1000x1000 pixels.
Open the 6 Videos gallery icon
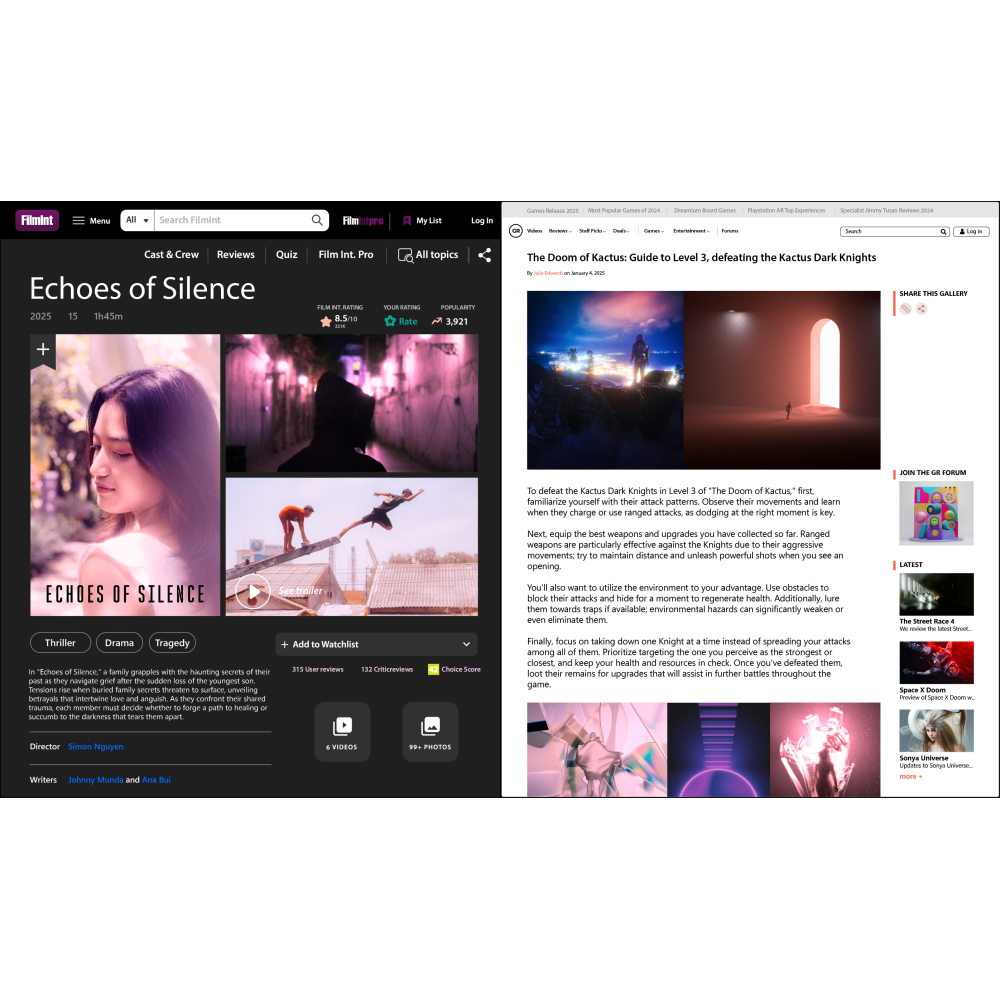pyautogui.click(x=342, y=727)
